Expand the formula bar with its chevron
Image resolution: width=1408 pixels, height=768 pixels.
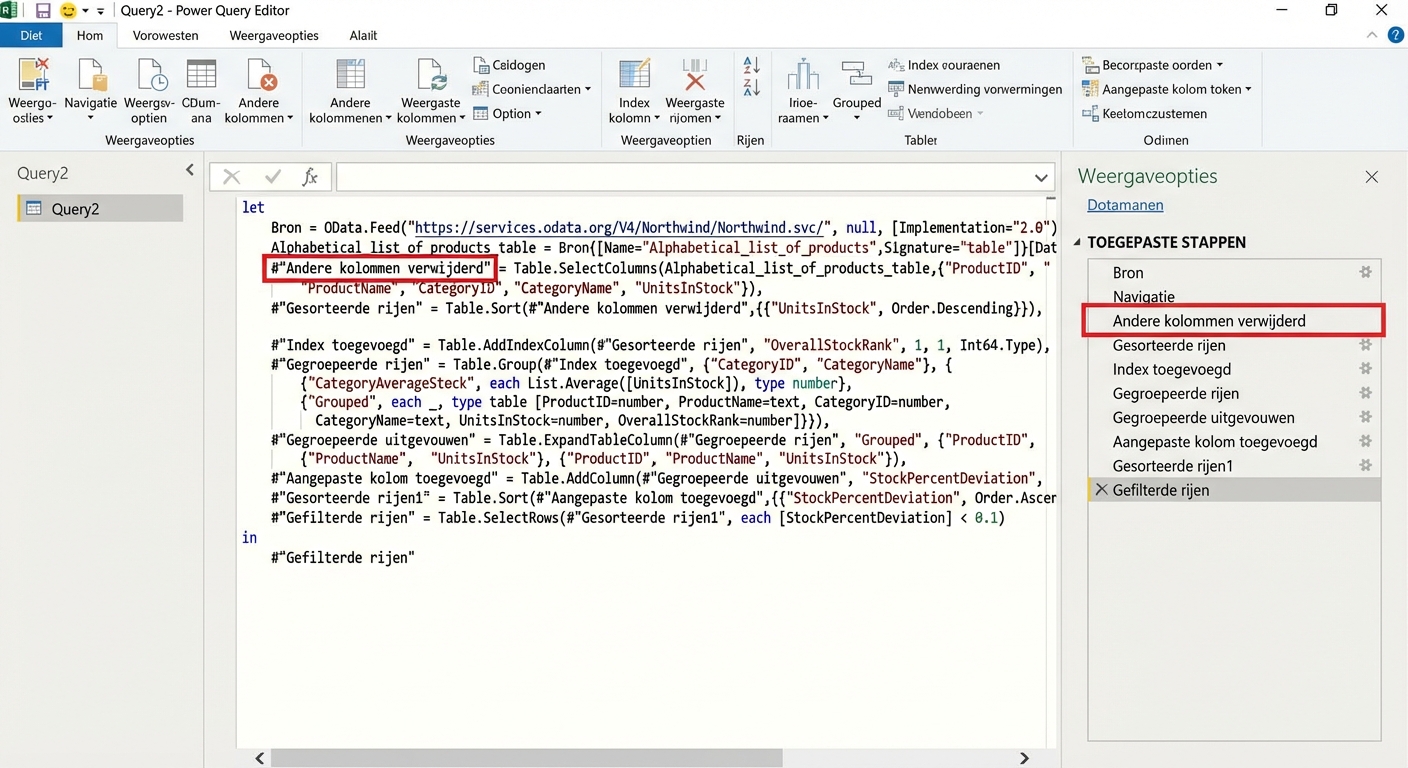1041,176
